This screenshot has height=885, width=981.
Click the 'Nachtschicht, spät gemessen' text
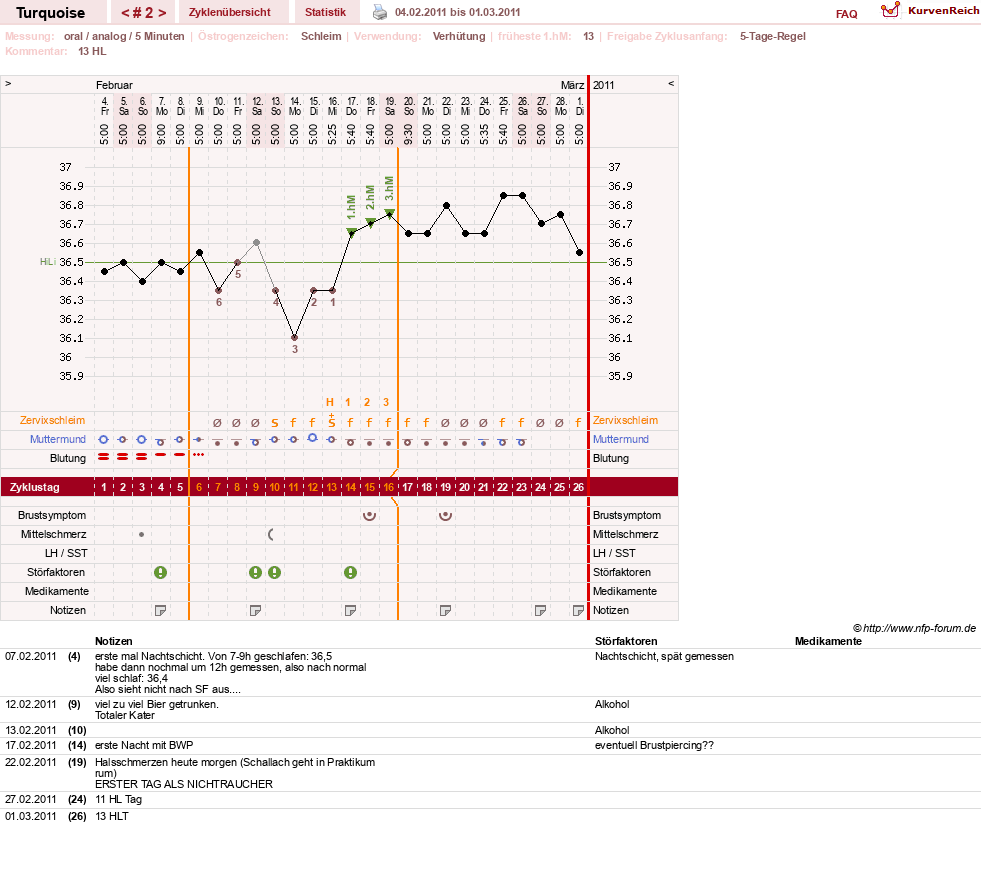pyautogui.click(x=664, y=656)
